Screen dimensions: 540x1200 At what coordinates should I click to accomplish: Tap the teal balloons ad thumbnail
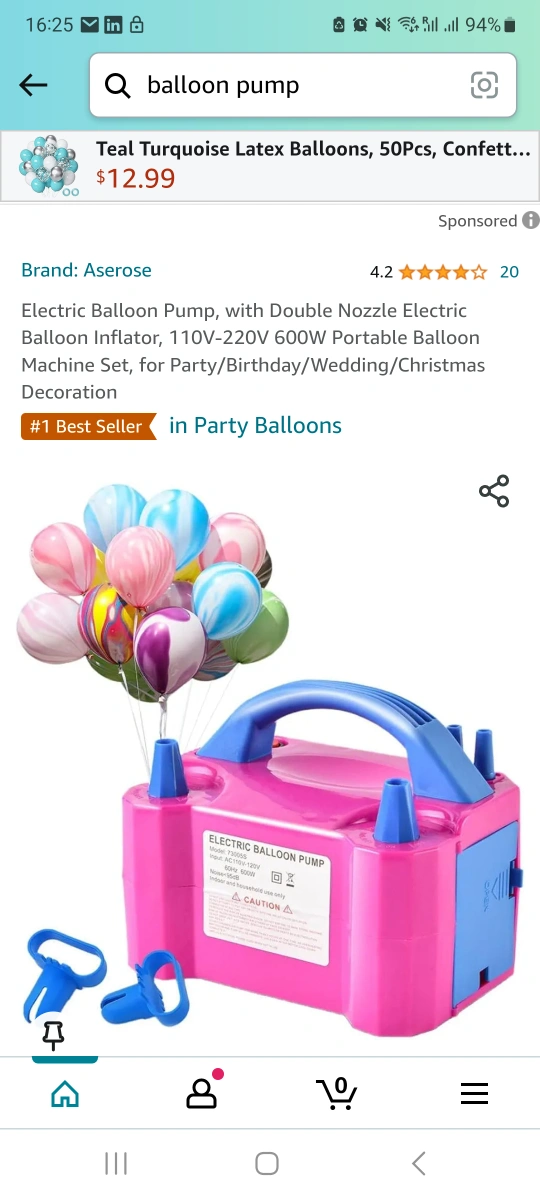pyautogui.click(x=50, y=166)
